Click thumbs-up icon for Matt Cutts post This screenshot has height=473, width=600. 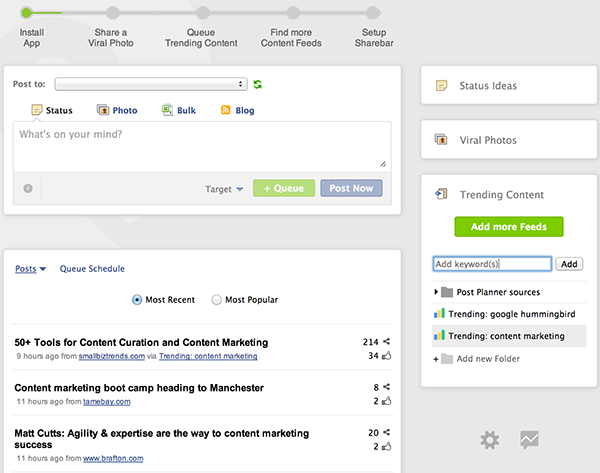[x=387, y=446]
